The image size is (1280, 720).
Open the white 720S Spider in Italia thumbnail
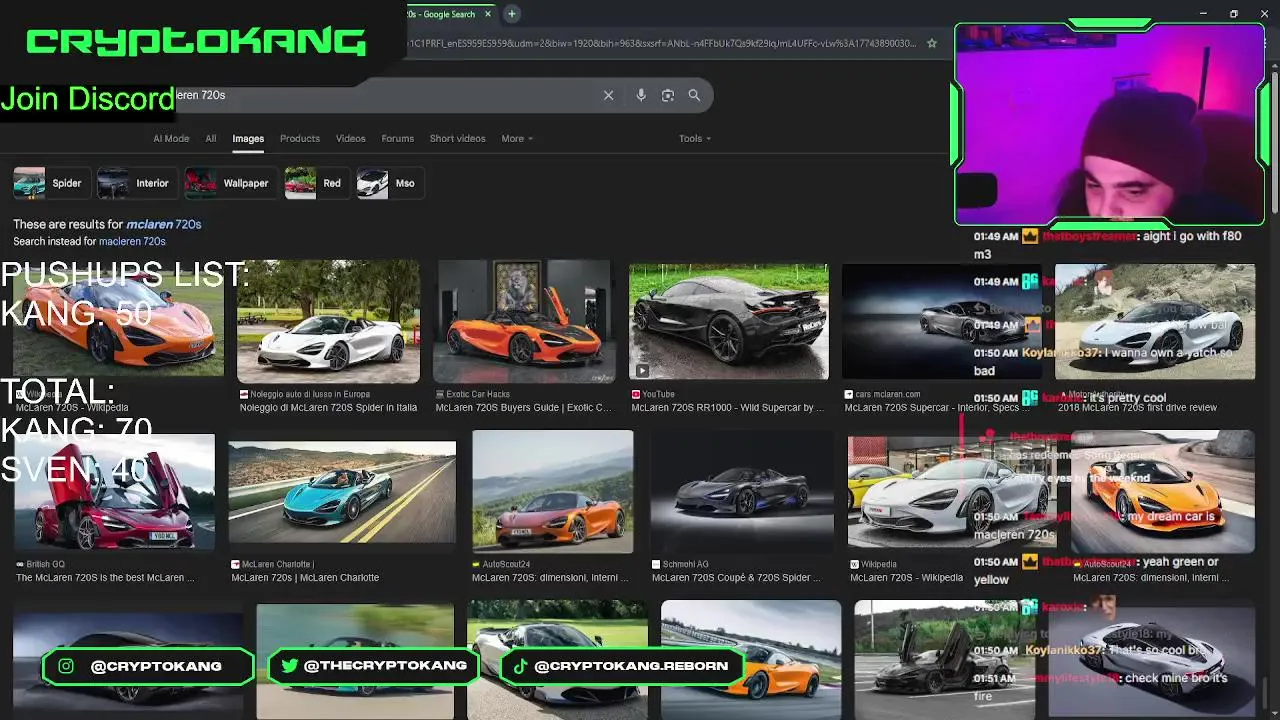point(328,322)
